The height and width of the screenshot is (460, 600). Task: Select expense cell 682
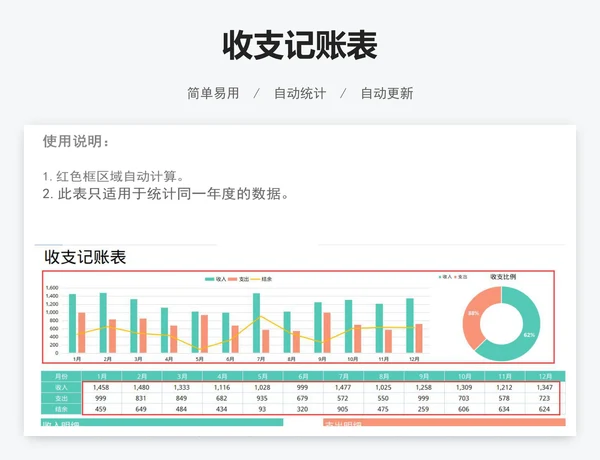pyautogui.click(x=222, y=398)
